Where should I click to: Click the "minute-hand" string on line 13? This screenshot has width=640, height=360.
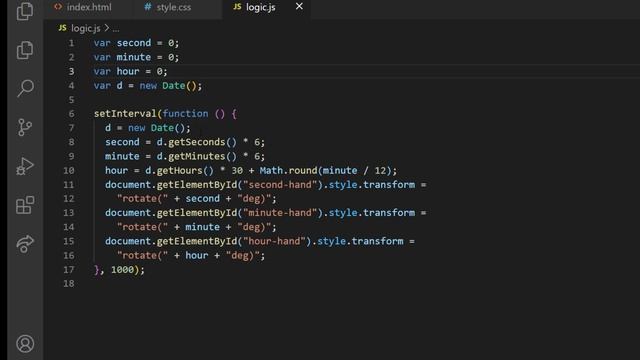(280, 213)
